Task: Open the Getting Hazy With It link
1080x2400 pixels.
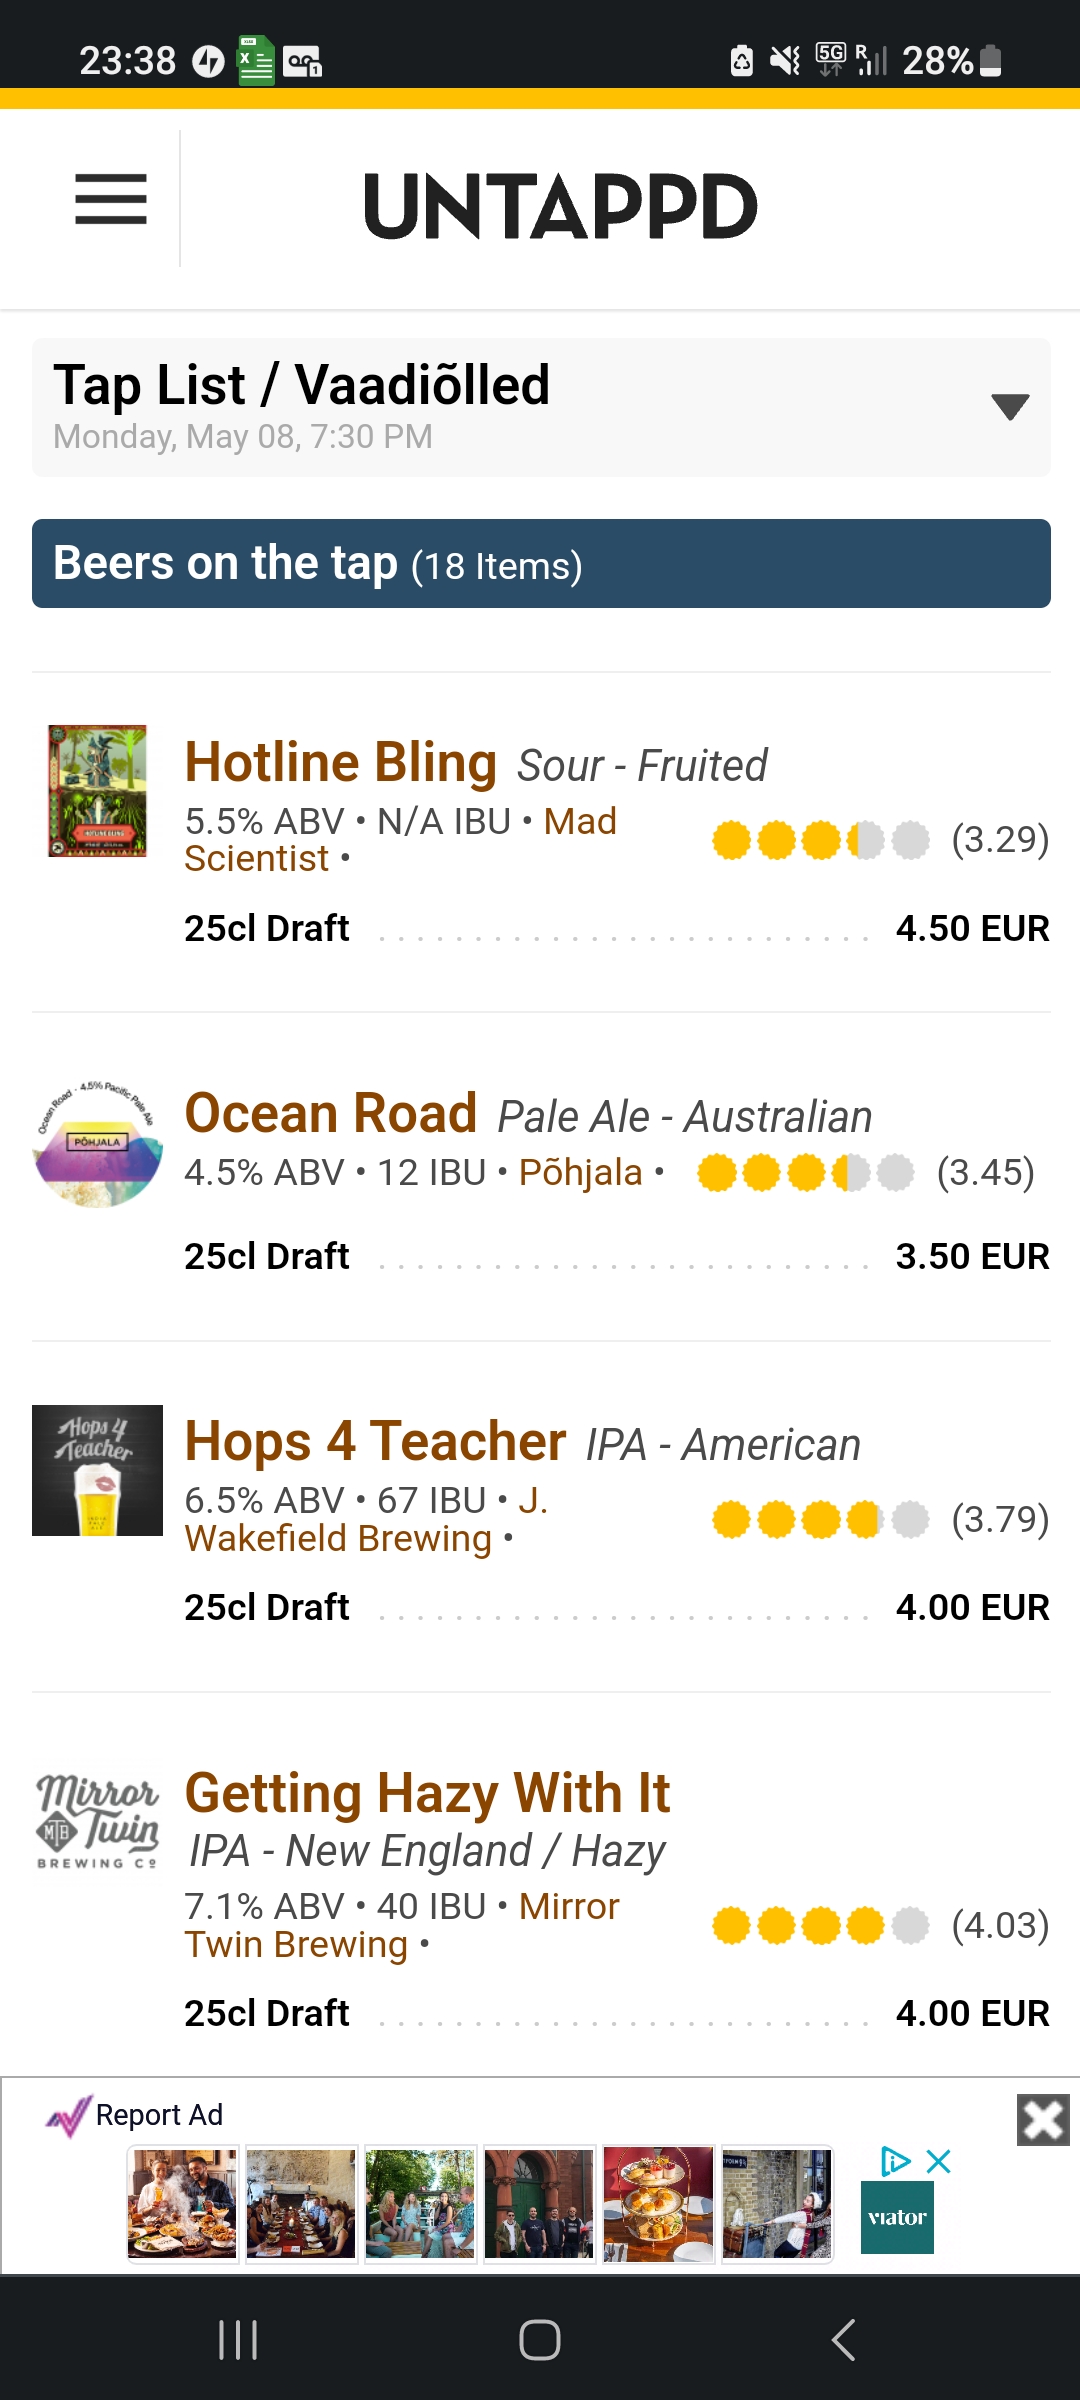Action: pos(427,1794)
